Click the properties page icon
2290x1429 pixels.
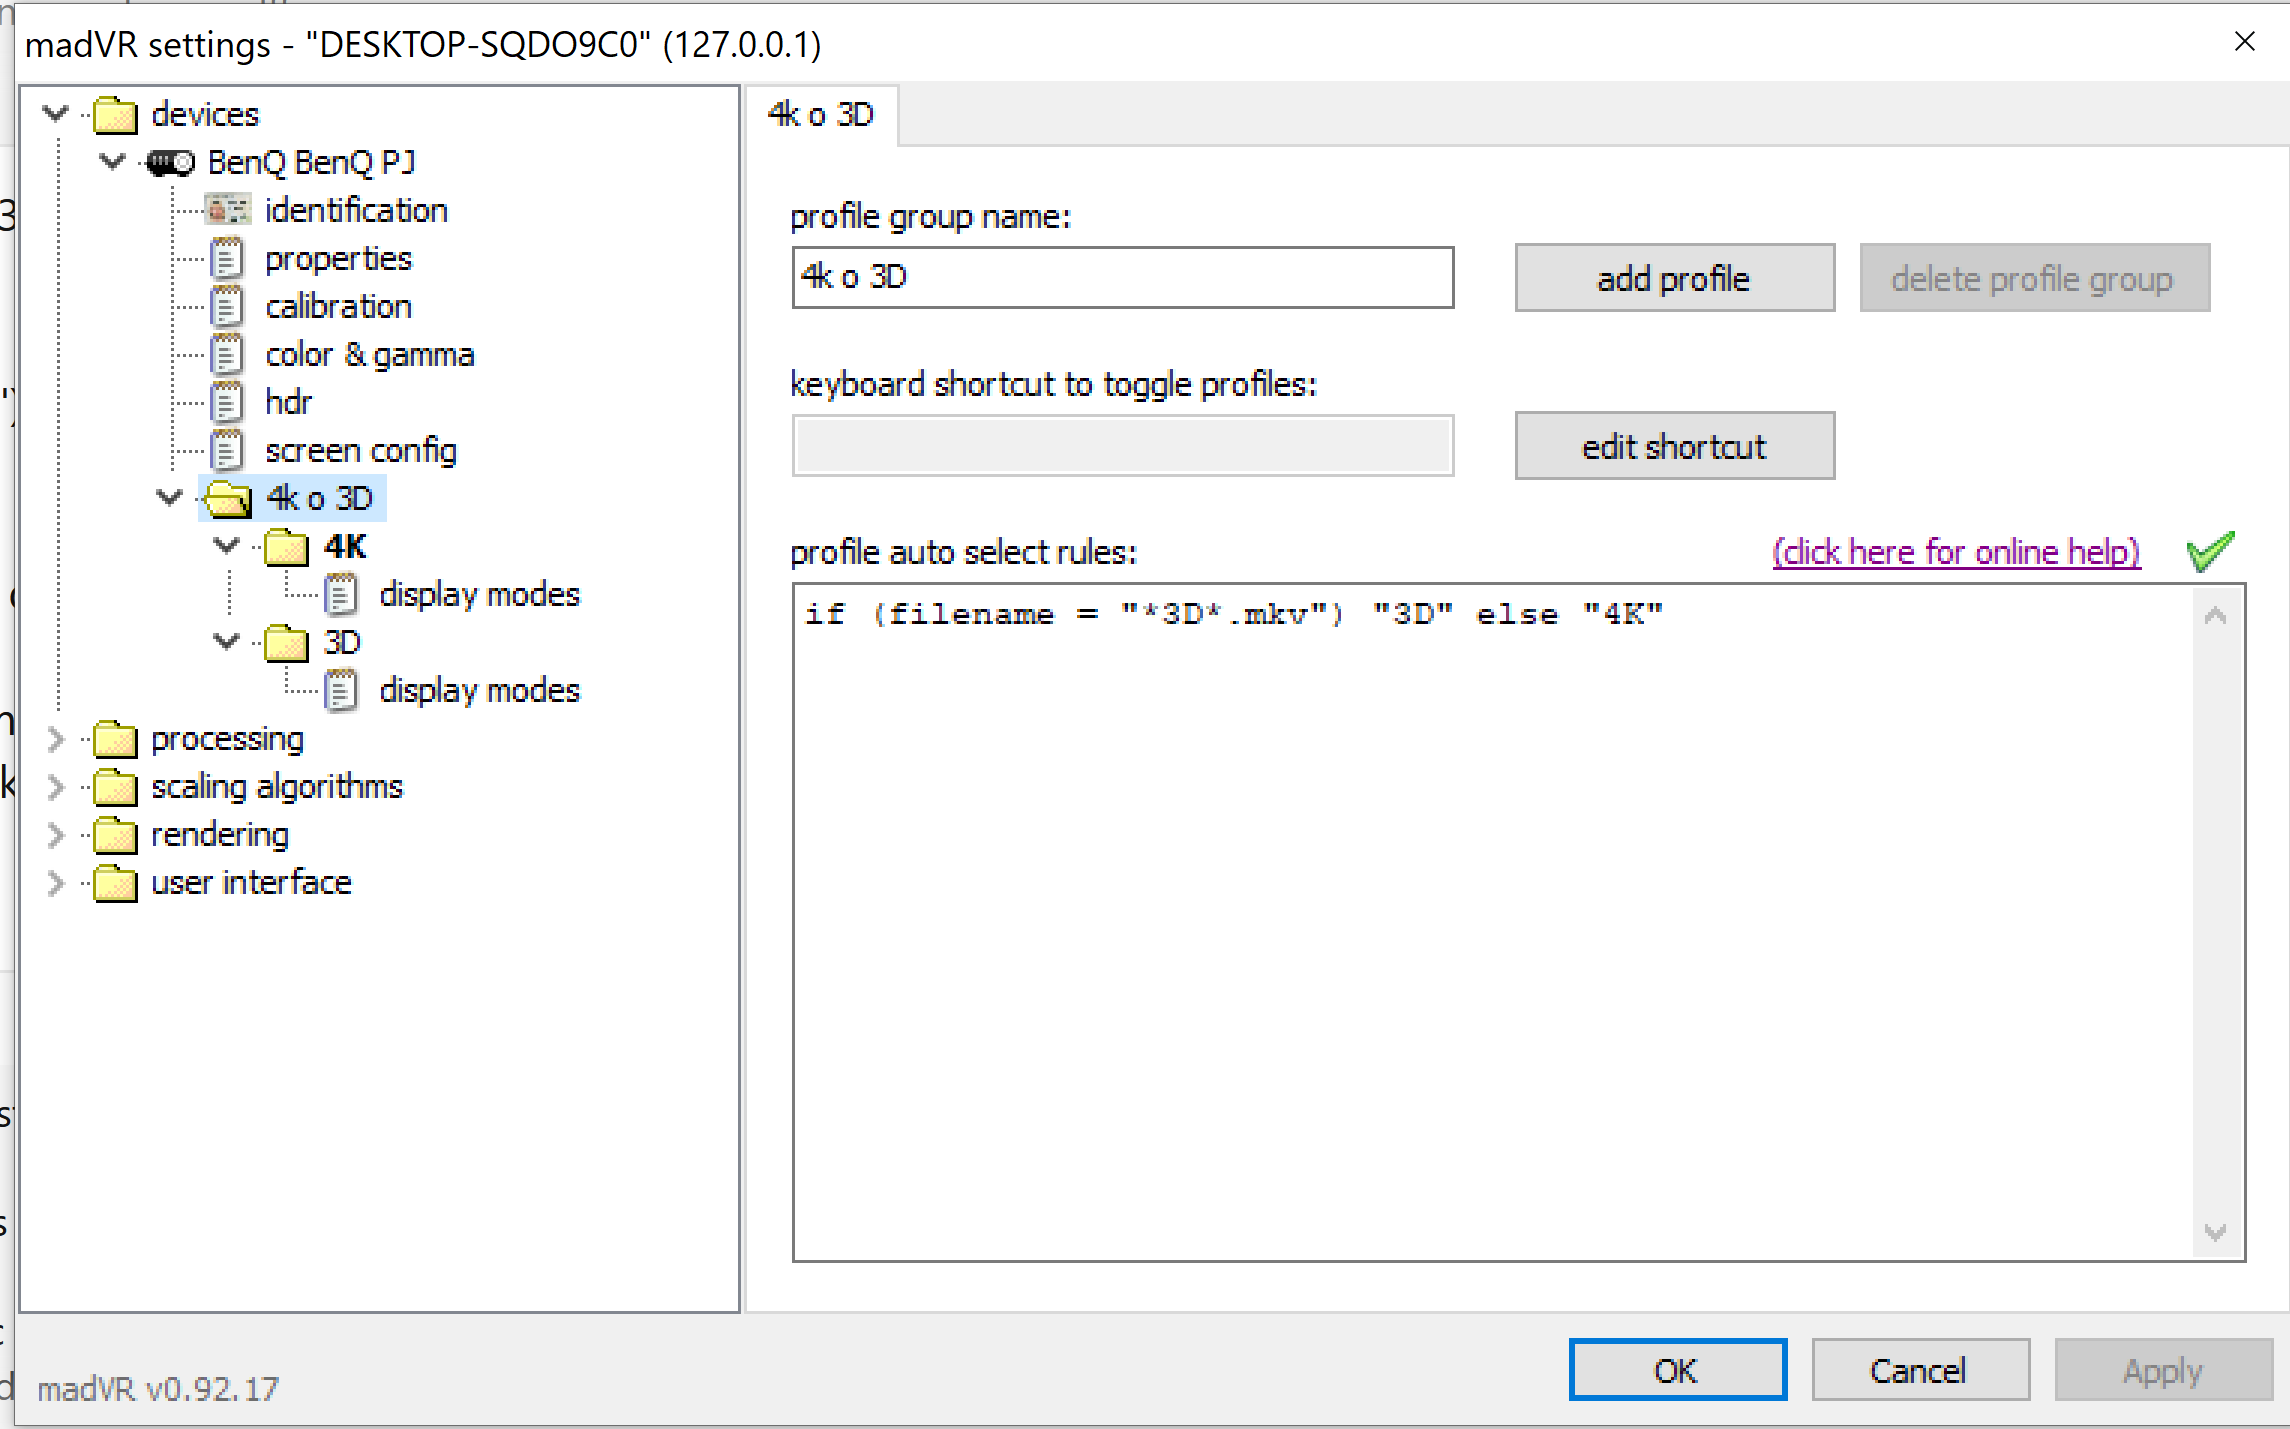[x=228, y=258]
